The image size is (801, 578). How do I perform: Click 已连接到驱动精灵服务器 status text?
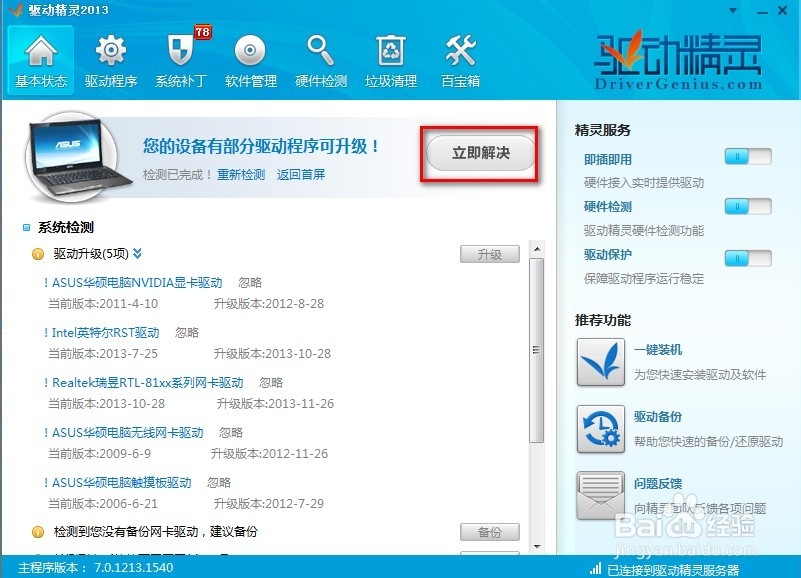tap(673, 569)
